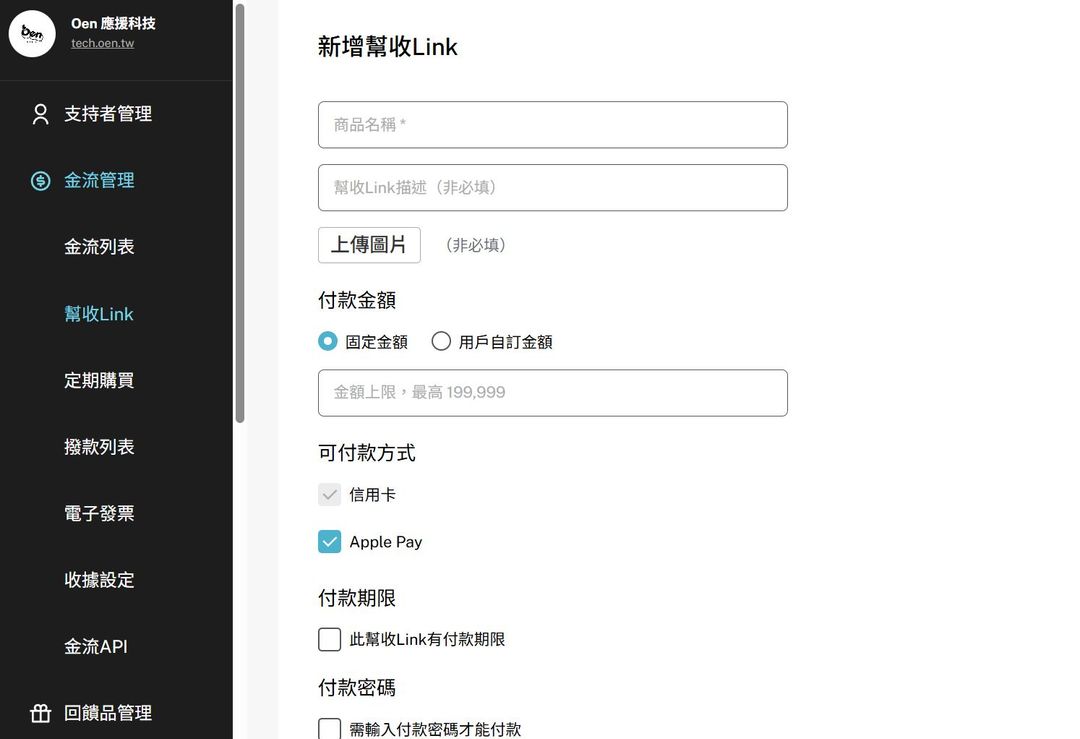The width and height of the screenshot is (1080, 739).
Task: Open 回饋品管理 via the gift icon
Action: 39,713
